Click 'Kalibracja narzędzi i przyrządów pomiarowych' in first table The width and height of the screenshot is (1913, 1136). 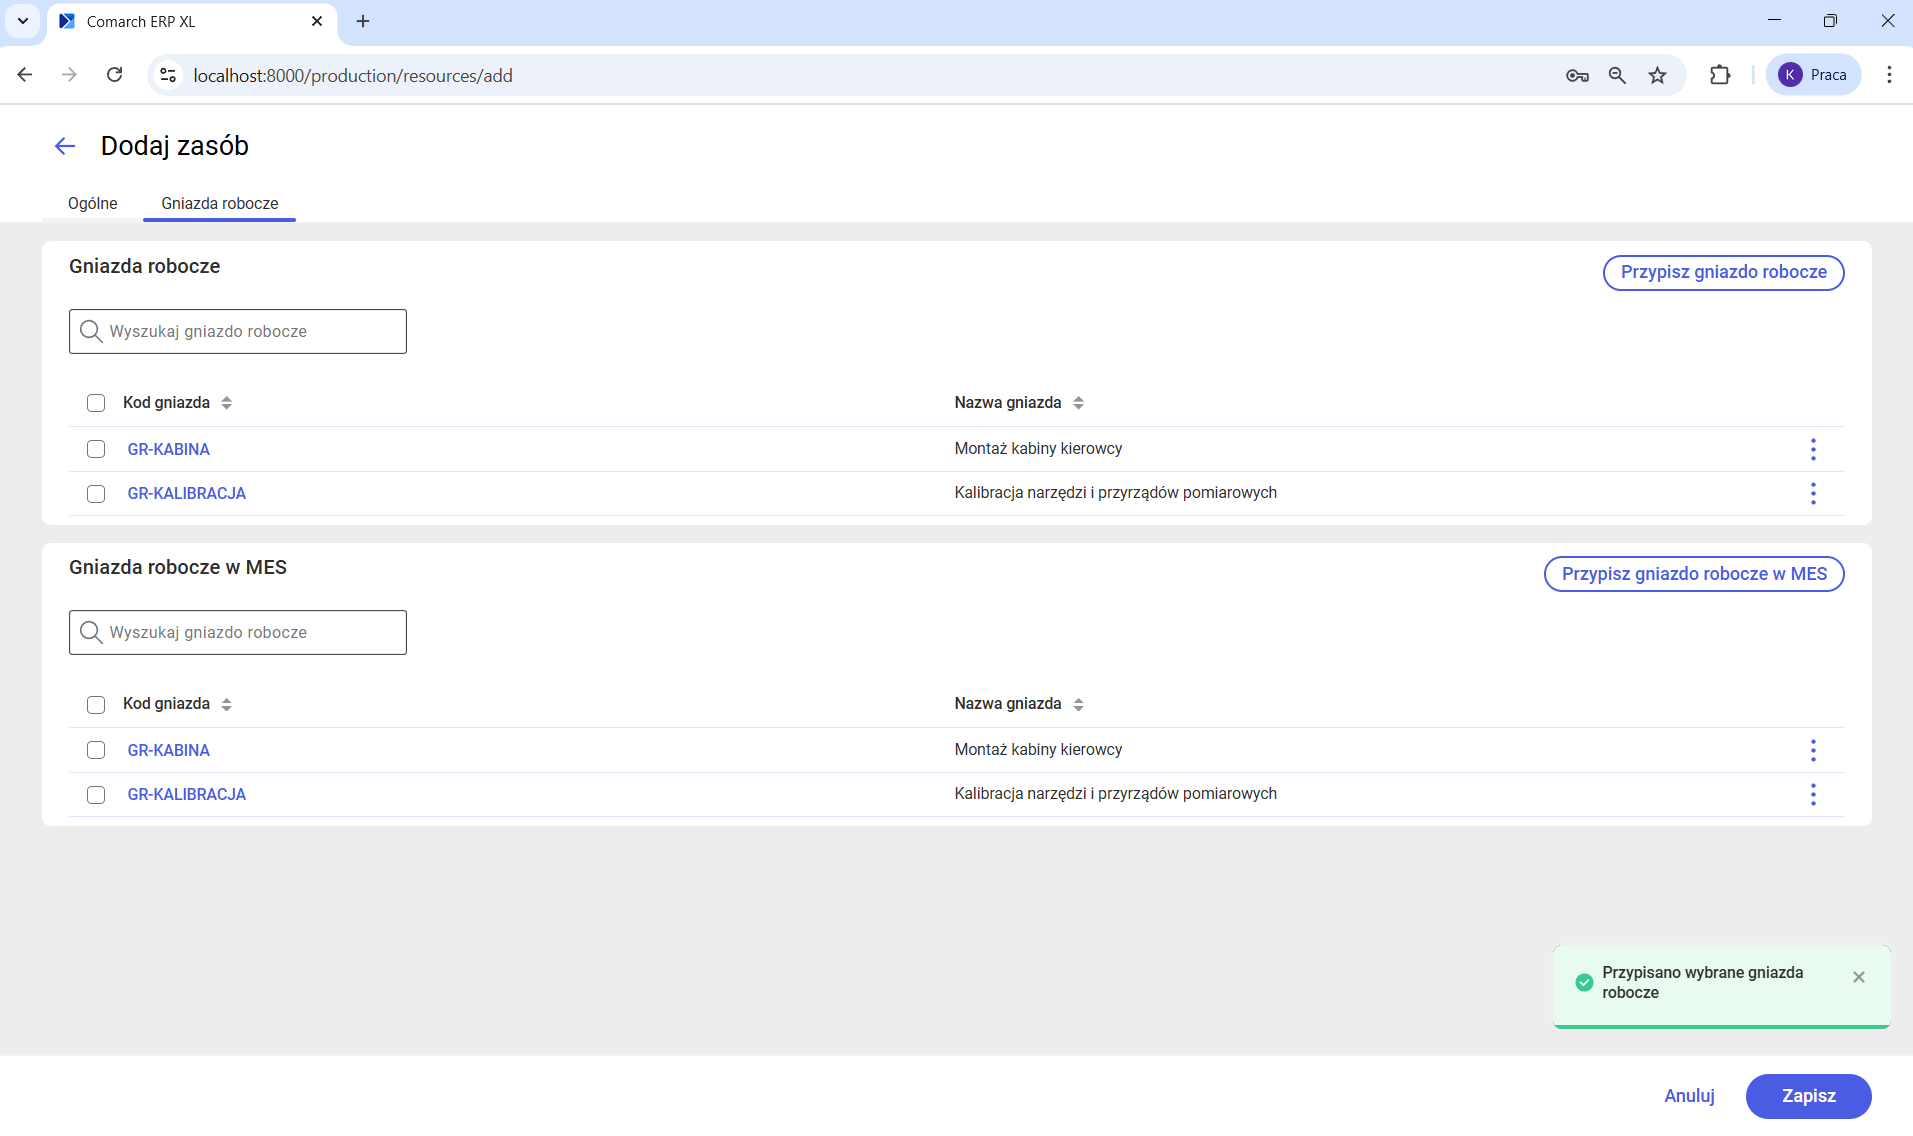click(x=1115, y=492)
